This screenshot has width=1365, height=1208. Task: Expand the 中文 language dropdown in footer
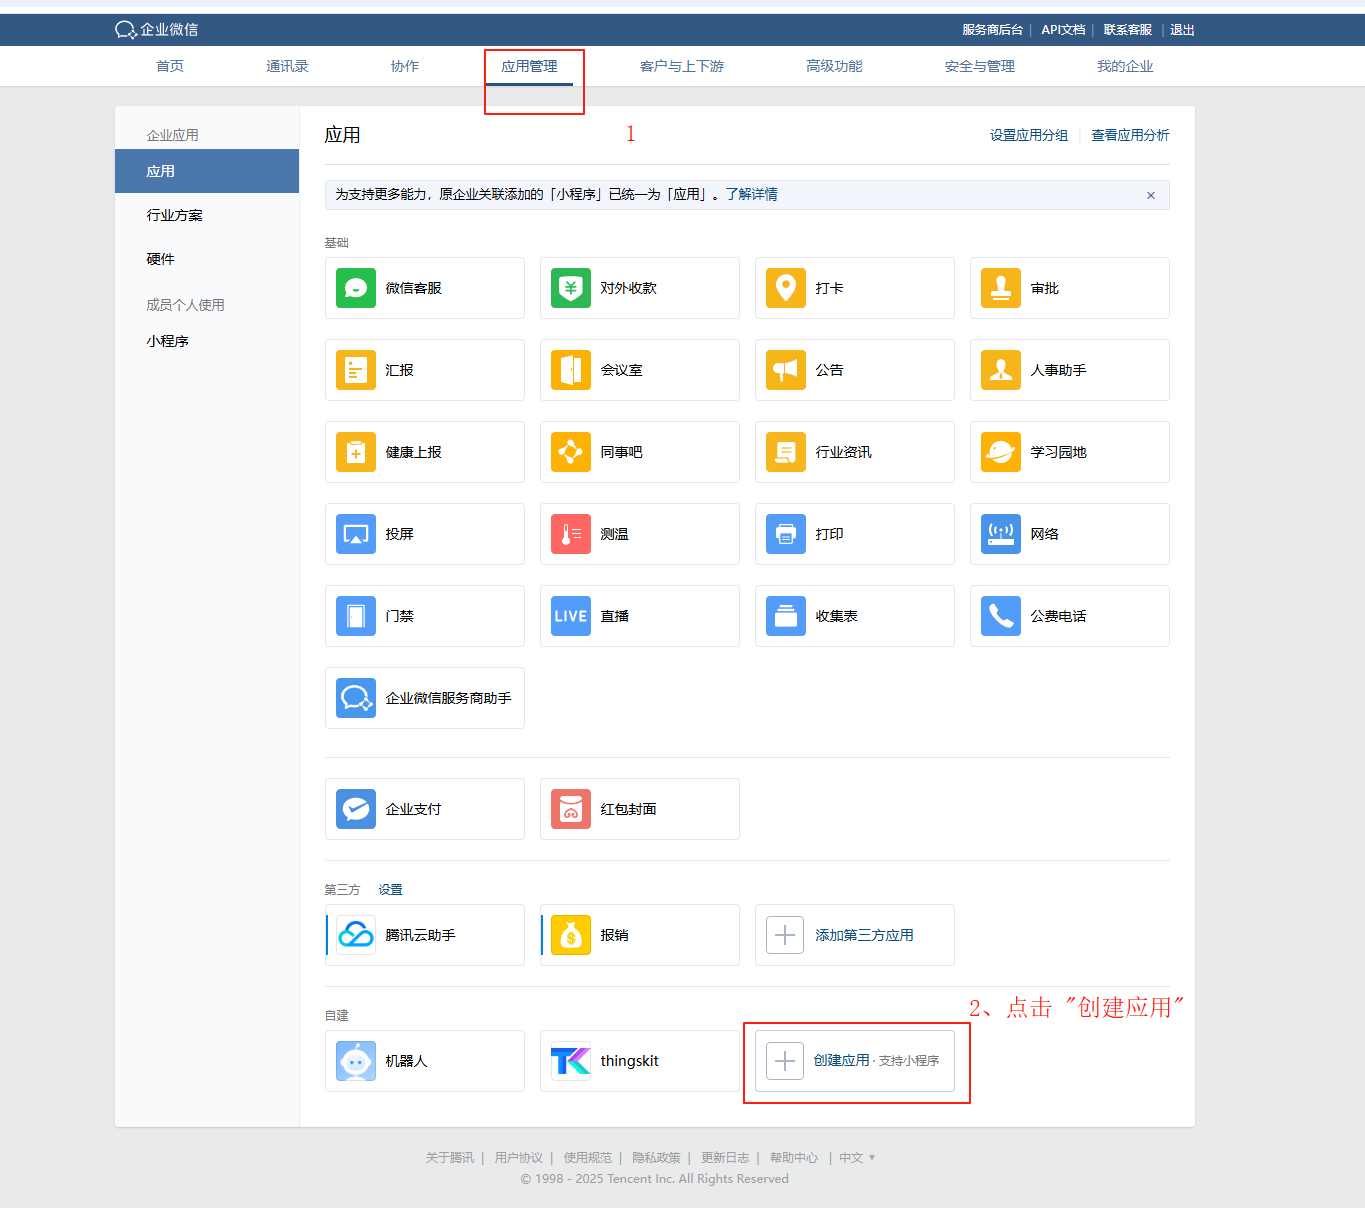point(857,1158)
